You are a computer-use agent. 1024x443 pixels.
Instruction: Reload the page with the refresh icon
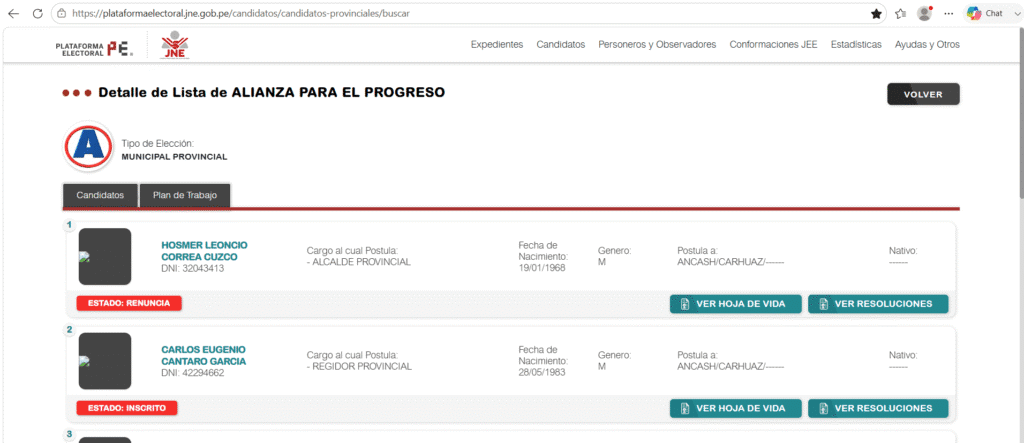37,13
